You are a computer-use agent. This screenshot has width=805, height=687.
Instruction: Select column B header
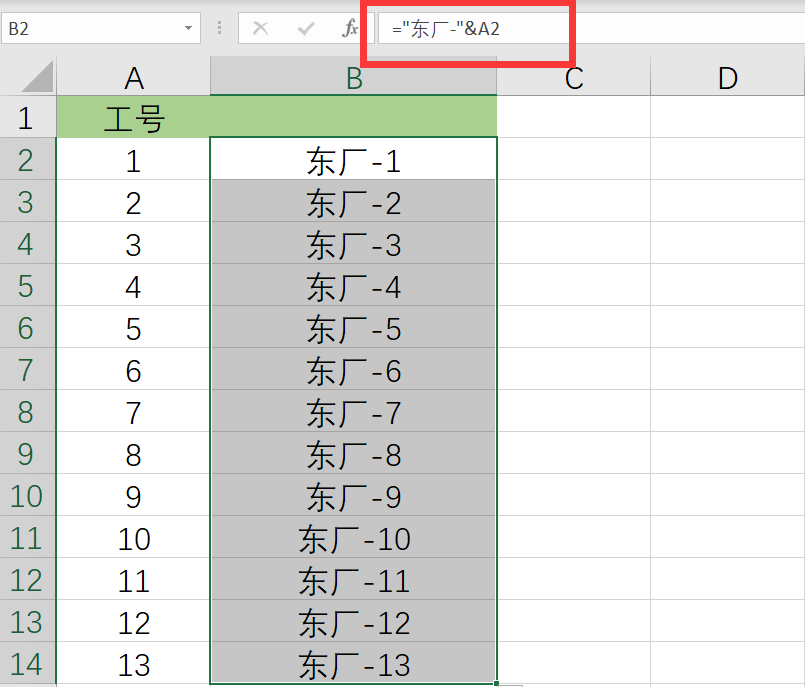point(354,78)
